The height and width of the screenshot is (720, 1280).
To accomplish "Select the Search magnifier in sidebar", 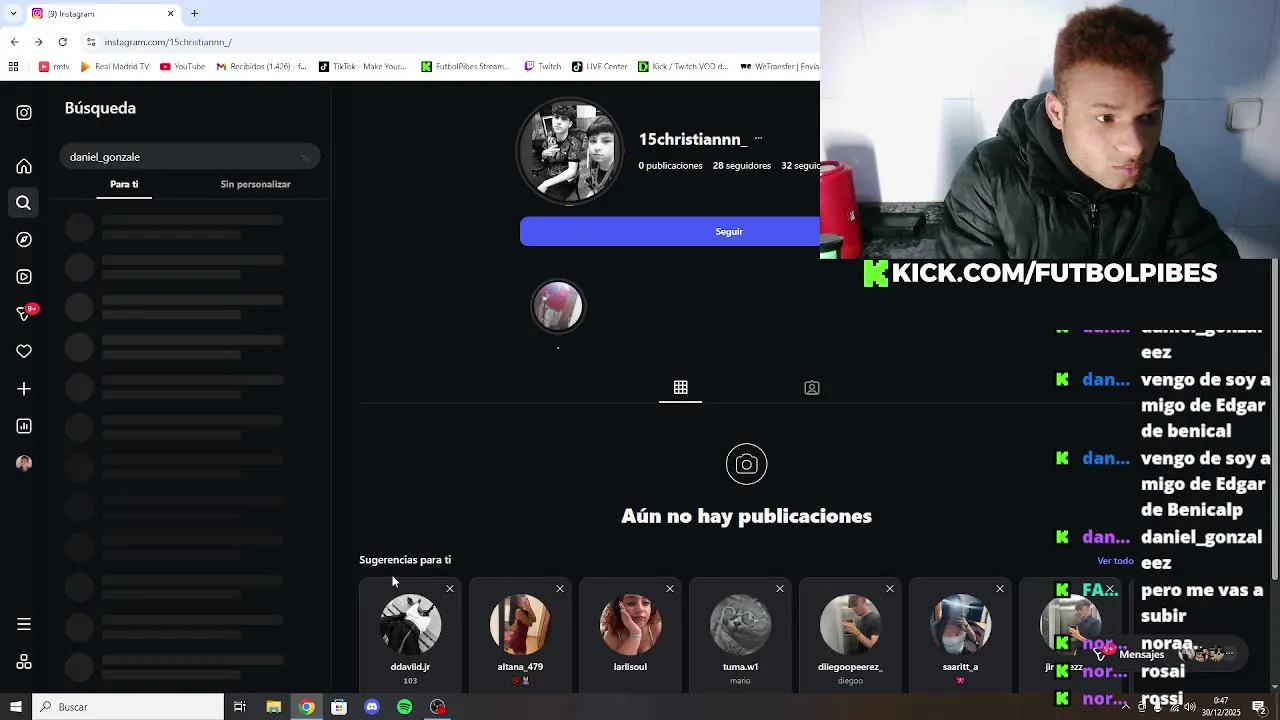I will tap(24, 203).
